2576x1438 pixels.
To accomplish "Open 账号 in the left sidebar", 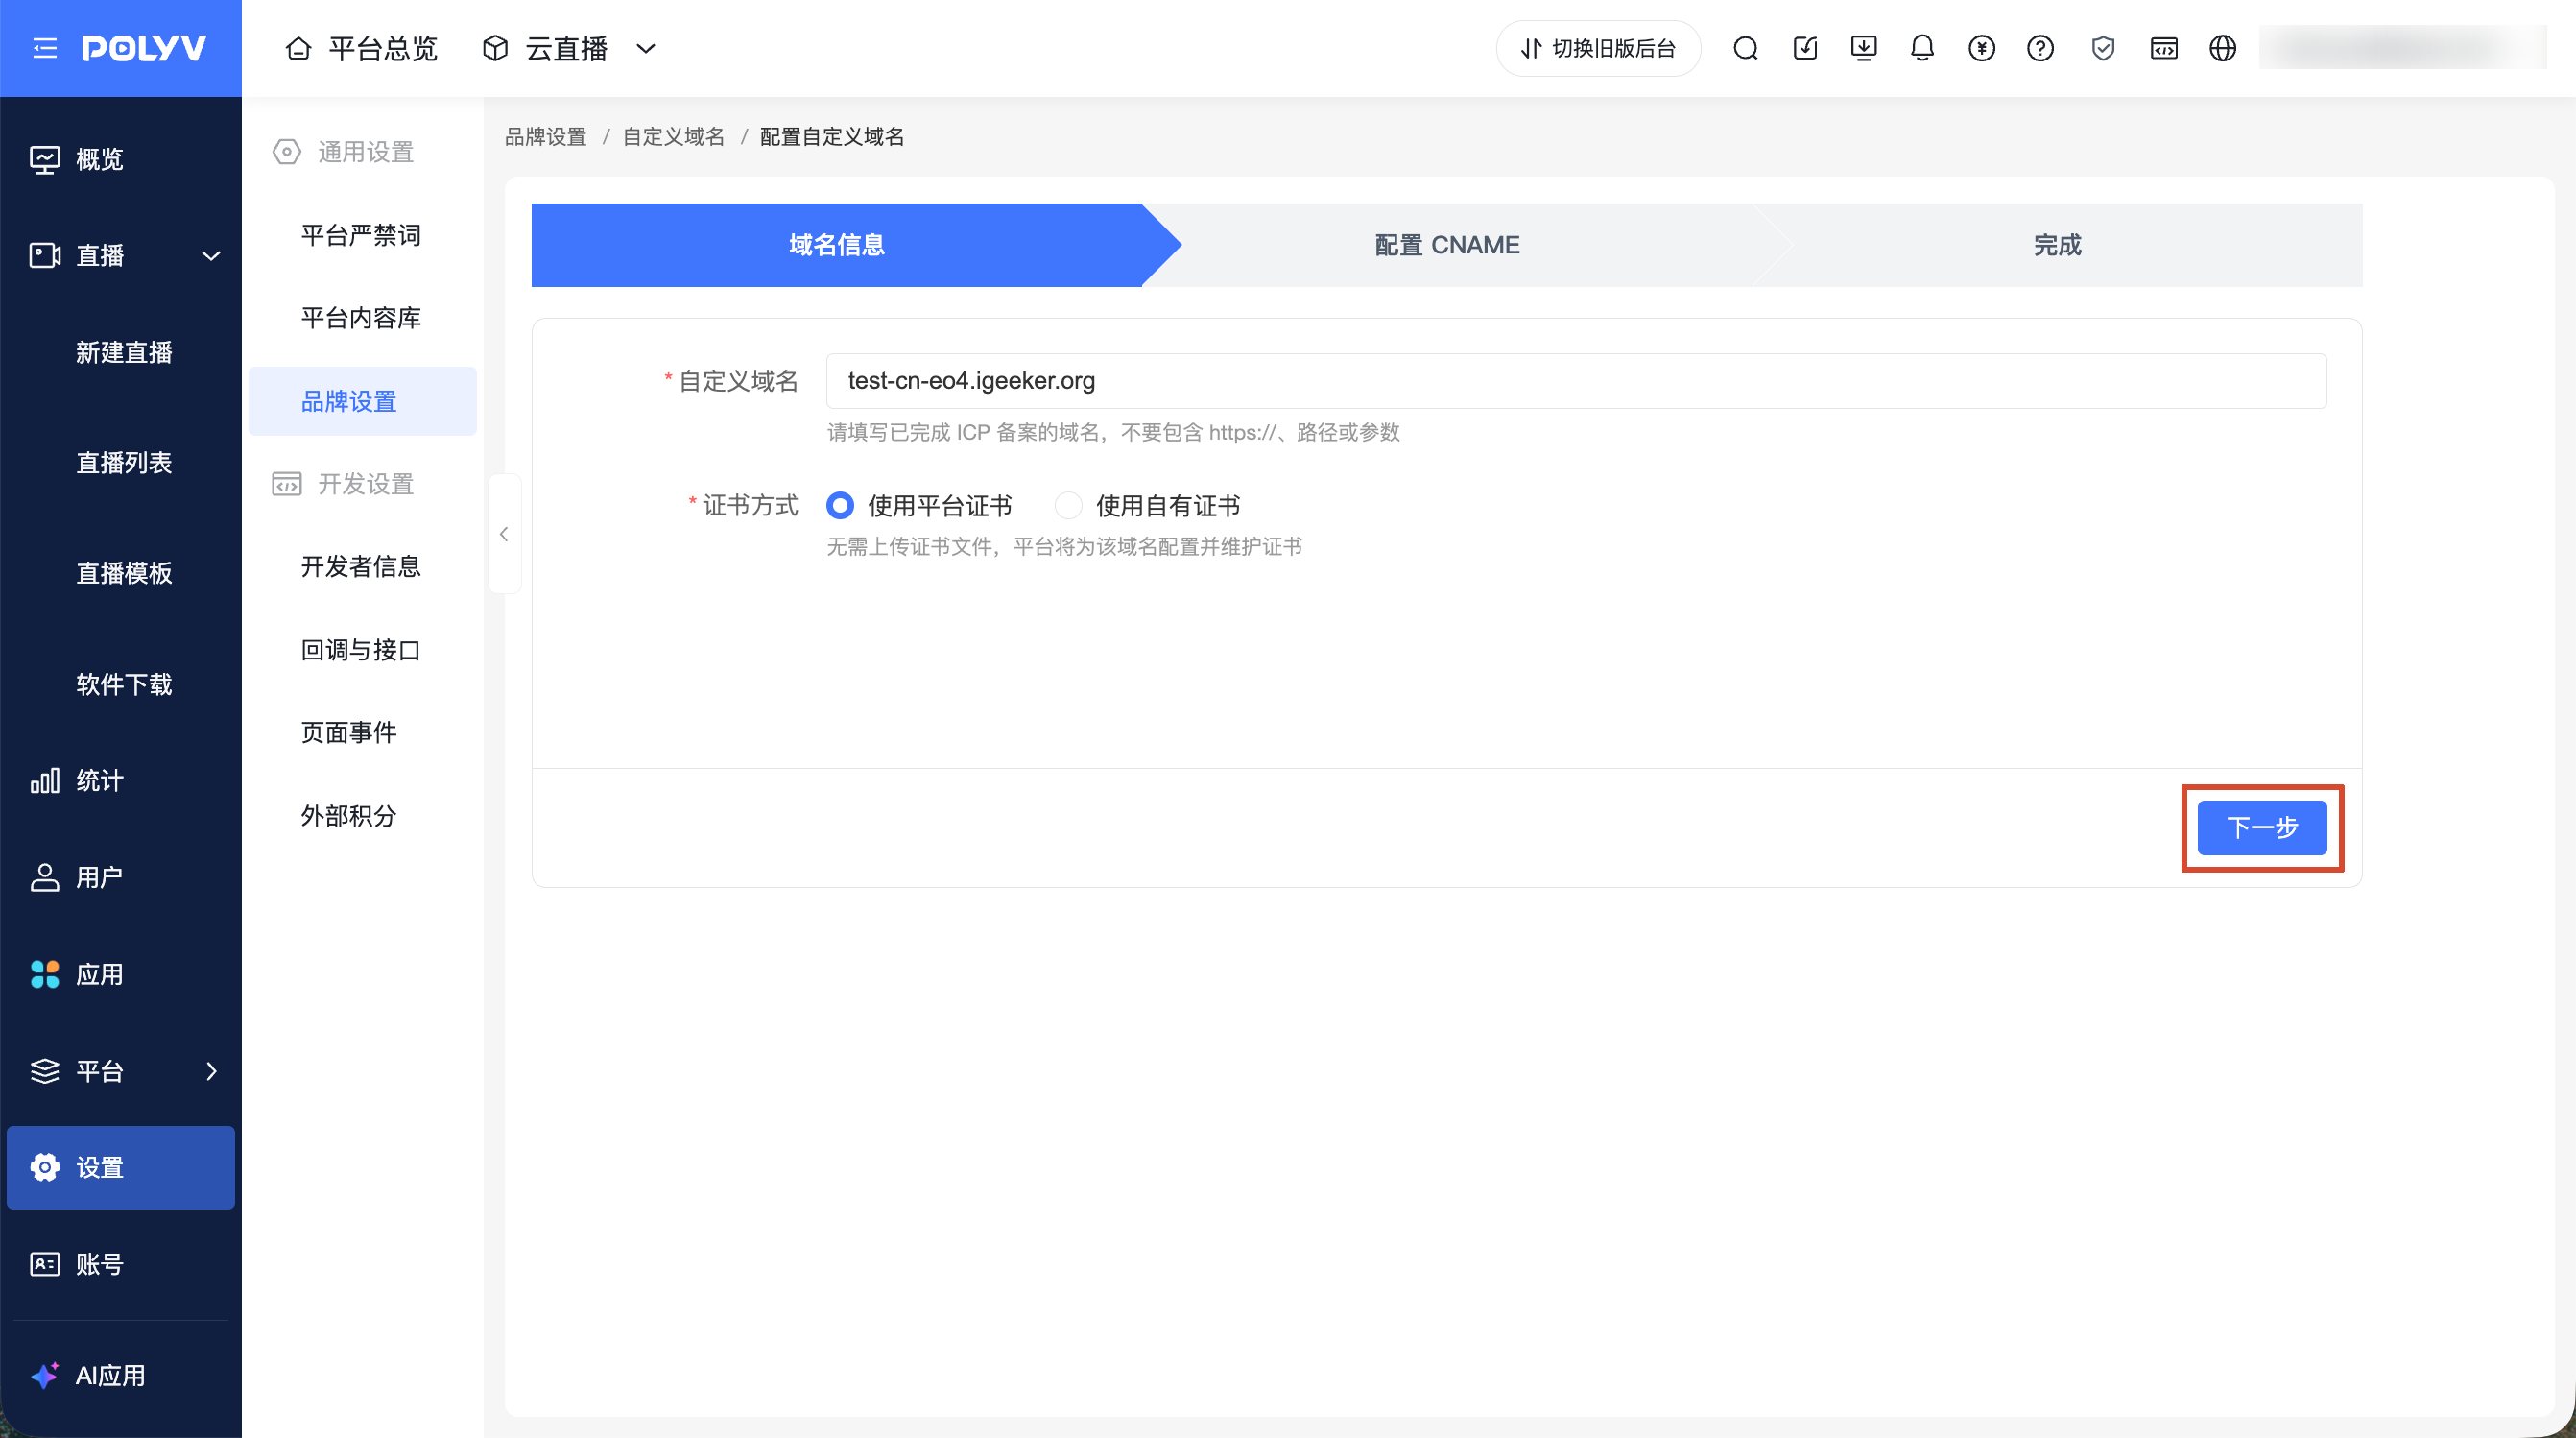I will [120, 1264].
